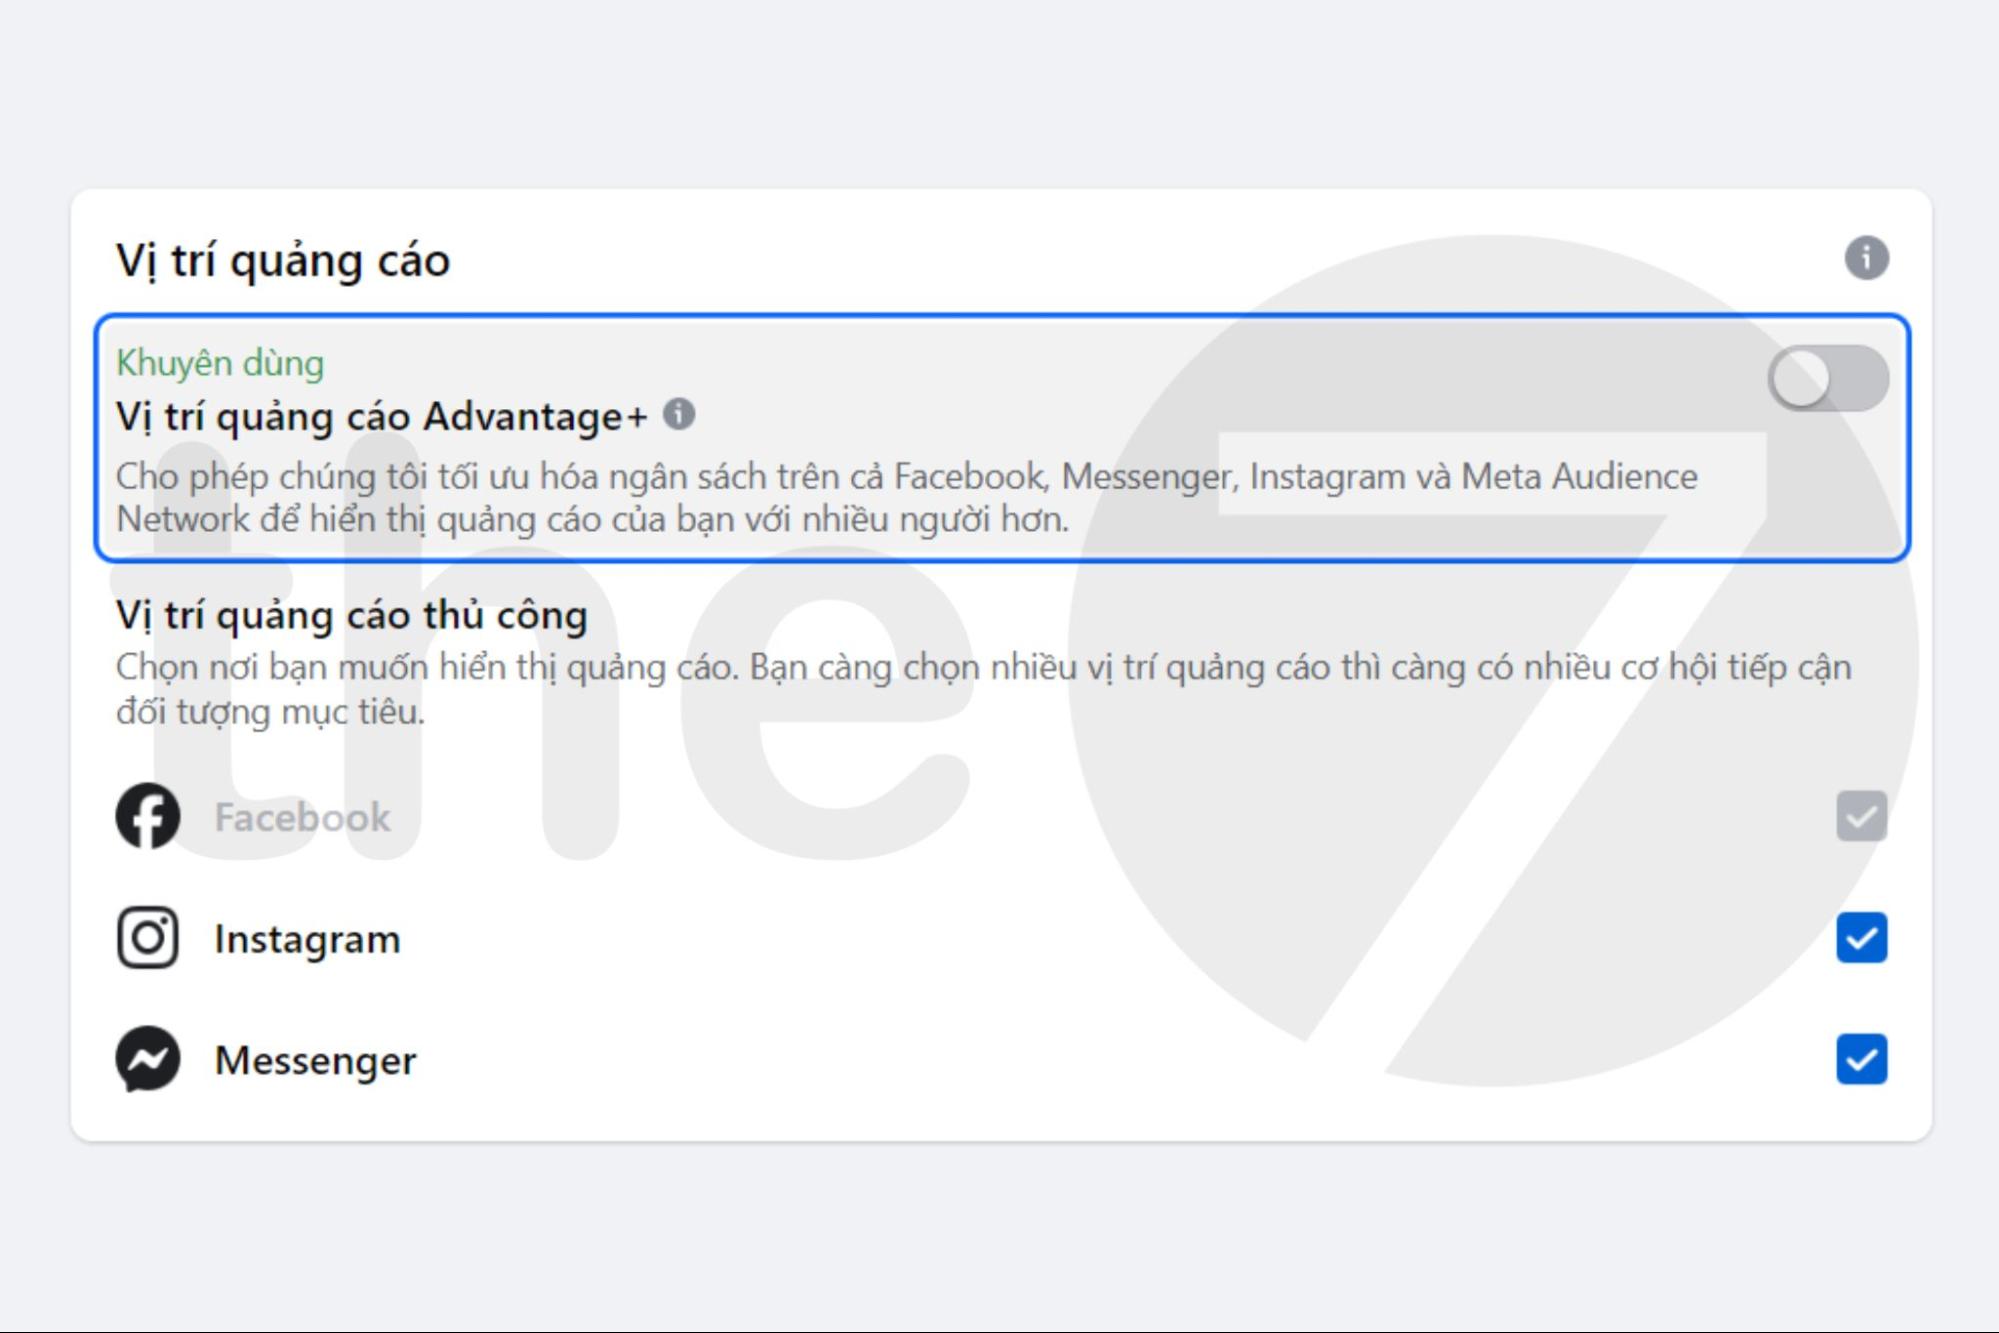Screen dimensions: 1999x1333
Task: Click the Vị trí quảng cáo Advantage+ title
Action: point(382,416)
